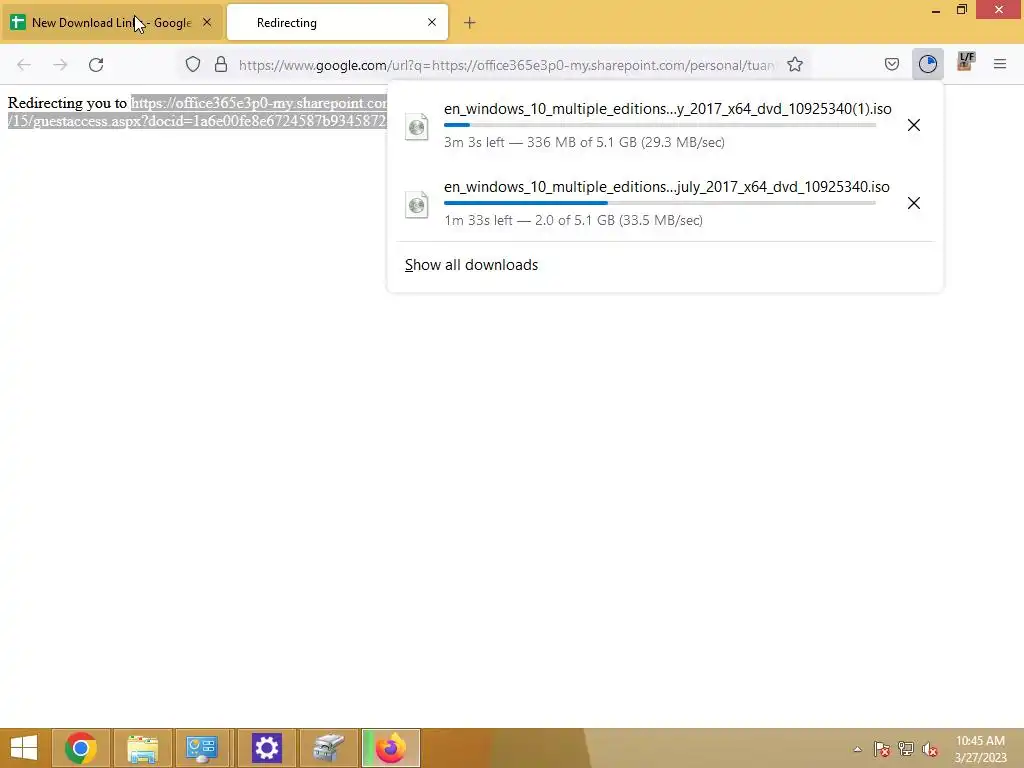Open the L/F extension icon

[x=965, y=63]
